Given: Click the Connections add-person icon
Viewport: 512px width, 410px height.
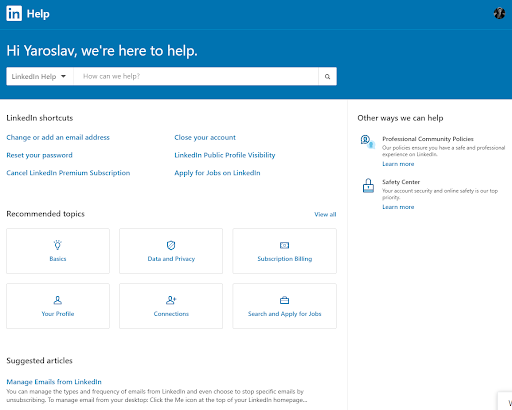Looking at the screenshot, I should coord(171,300).
